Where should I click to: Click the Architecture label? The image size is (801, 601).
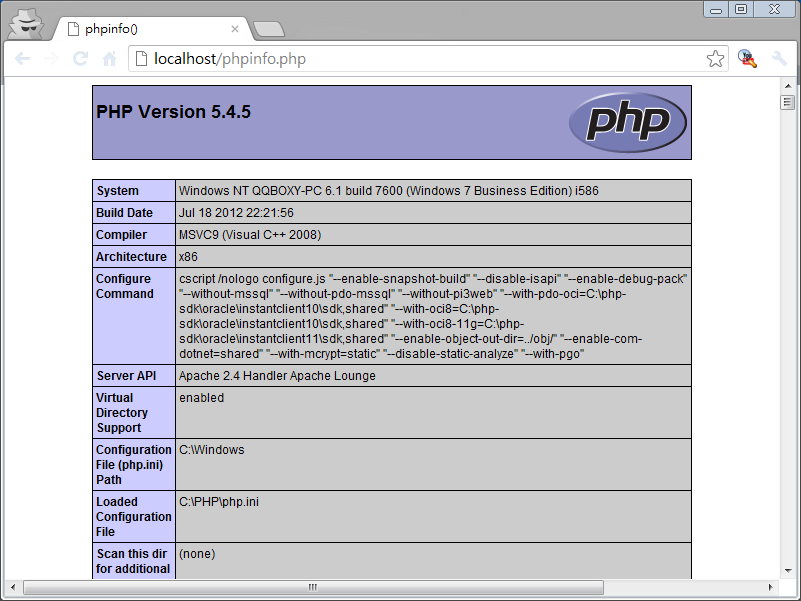click(x=131, y=257)
